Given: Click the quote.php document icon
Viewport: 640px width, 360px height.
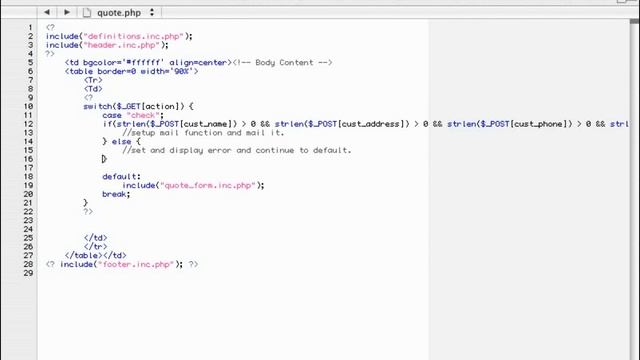Looking at the screenshot, I should point(87,13).
